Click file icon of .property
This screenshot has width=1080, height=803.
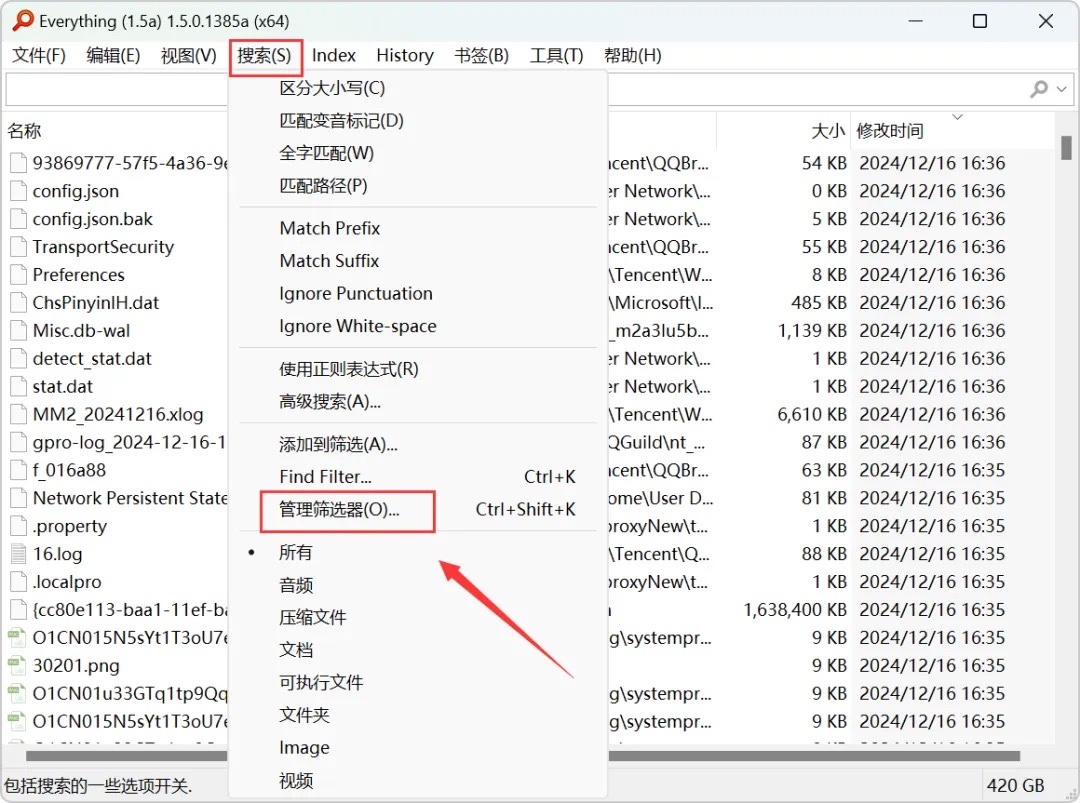(19, 525)
